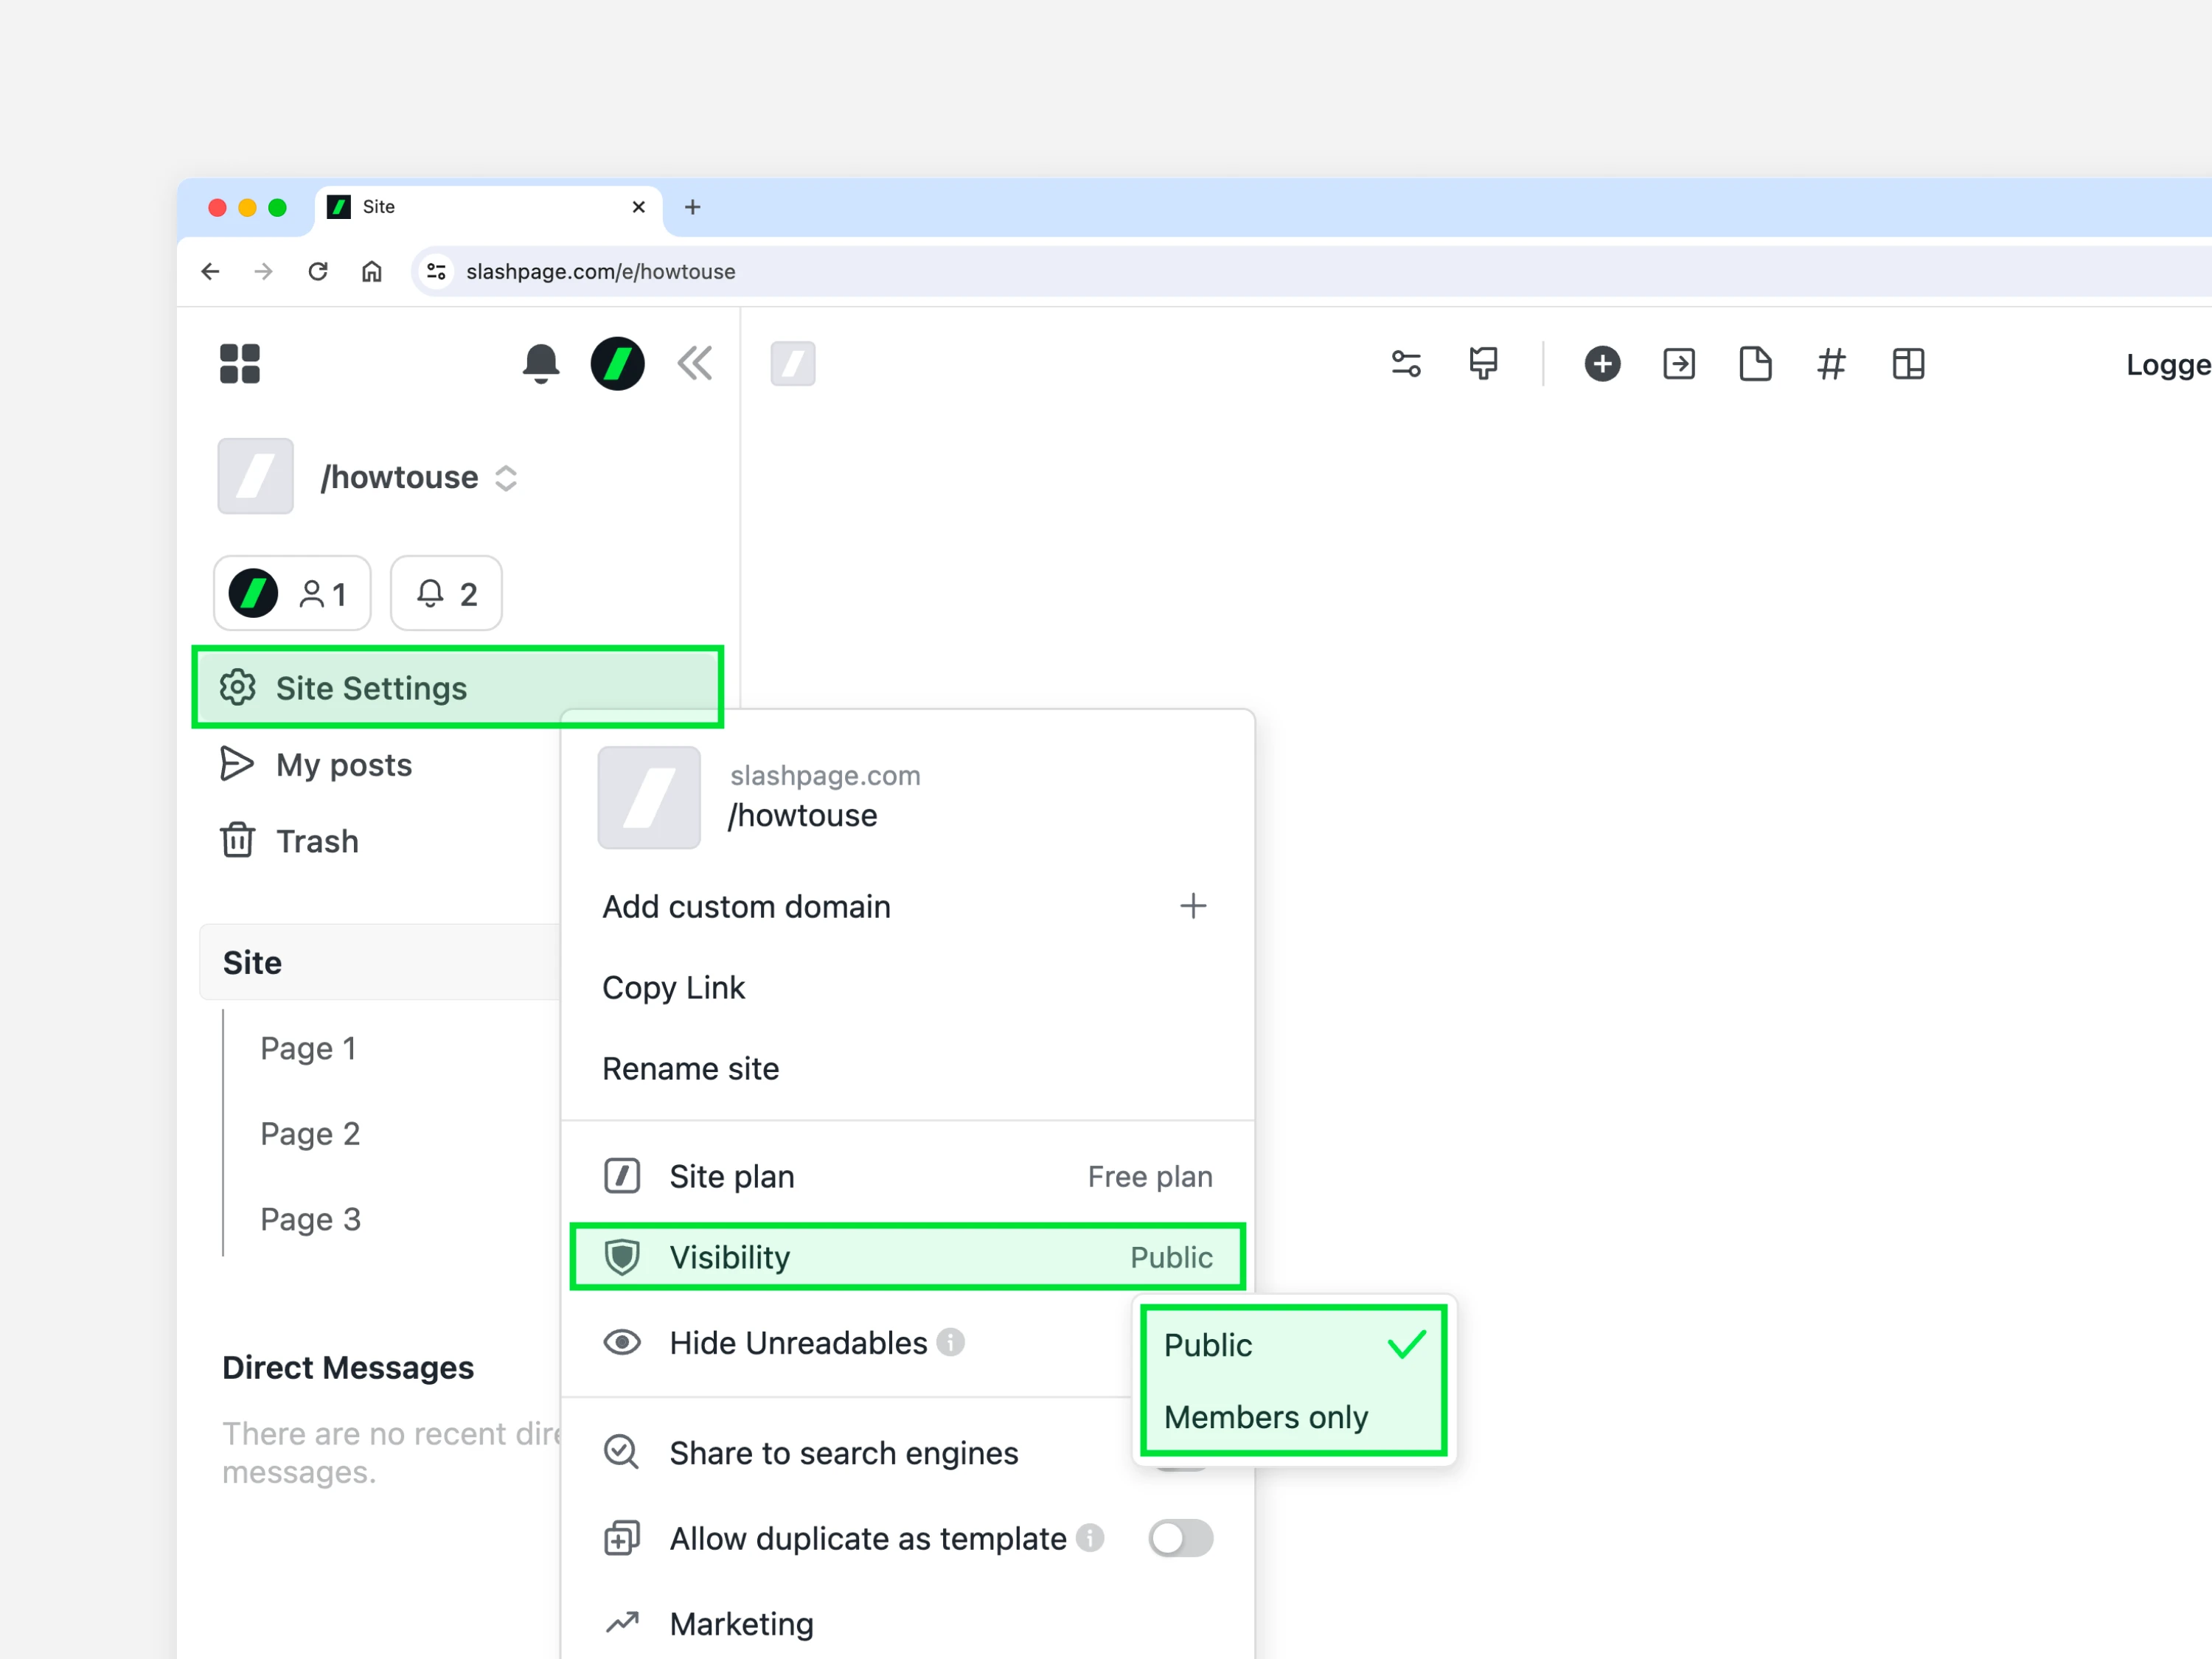Screen dimensions: 2212x1659
Task: Click the address bar URL
Action: [601, 272]
